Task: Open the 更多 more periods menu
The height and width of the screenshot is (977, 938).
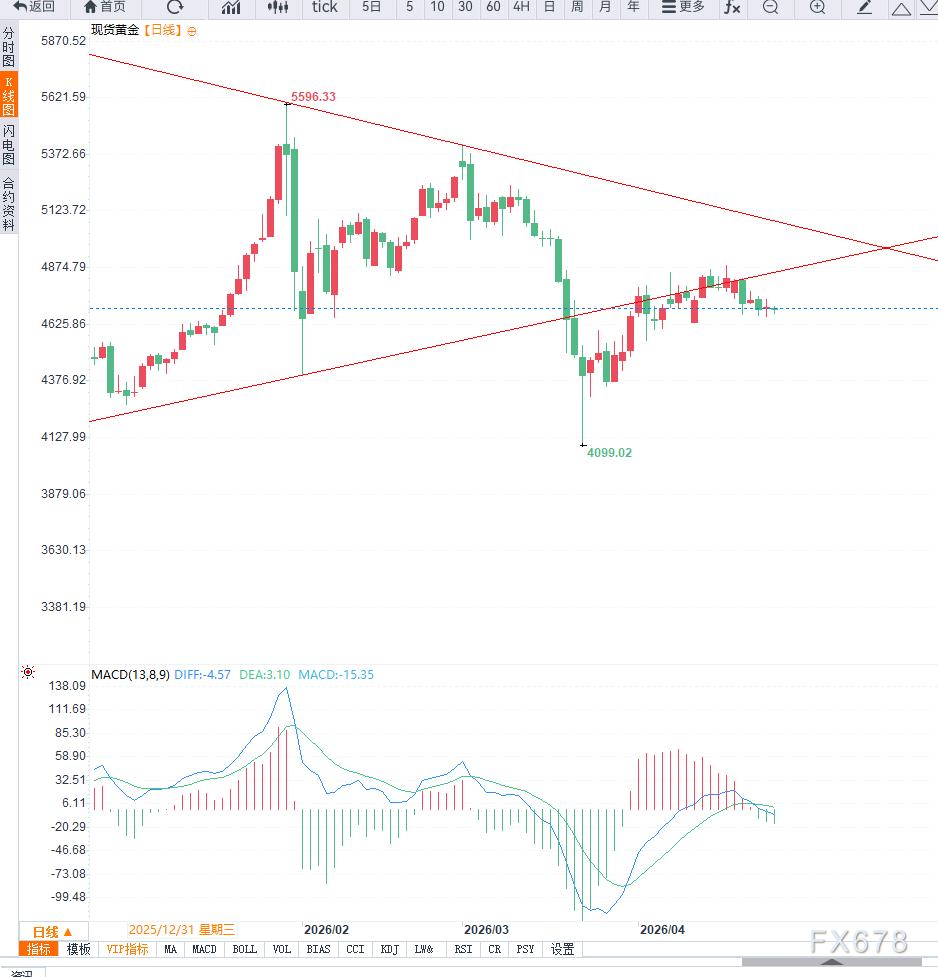Action: click(682, 7)
